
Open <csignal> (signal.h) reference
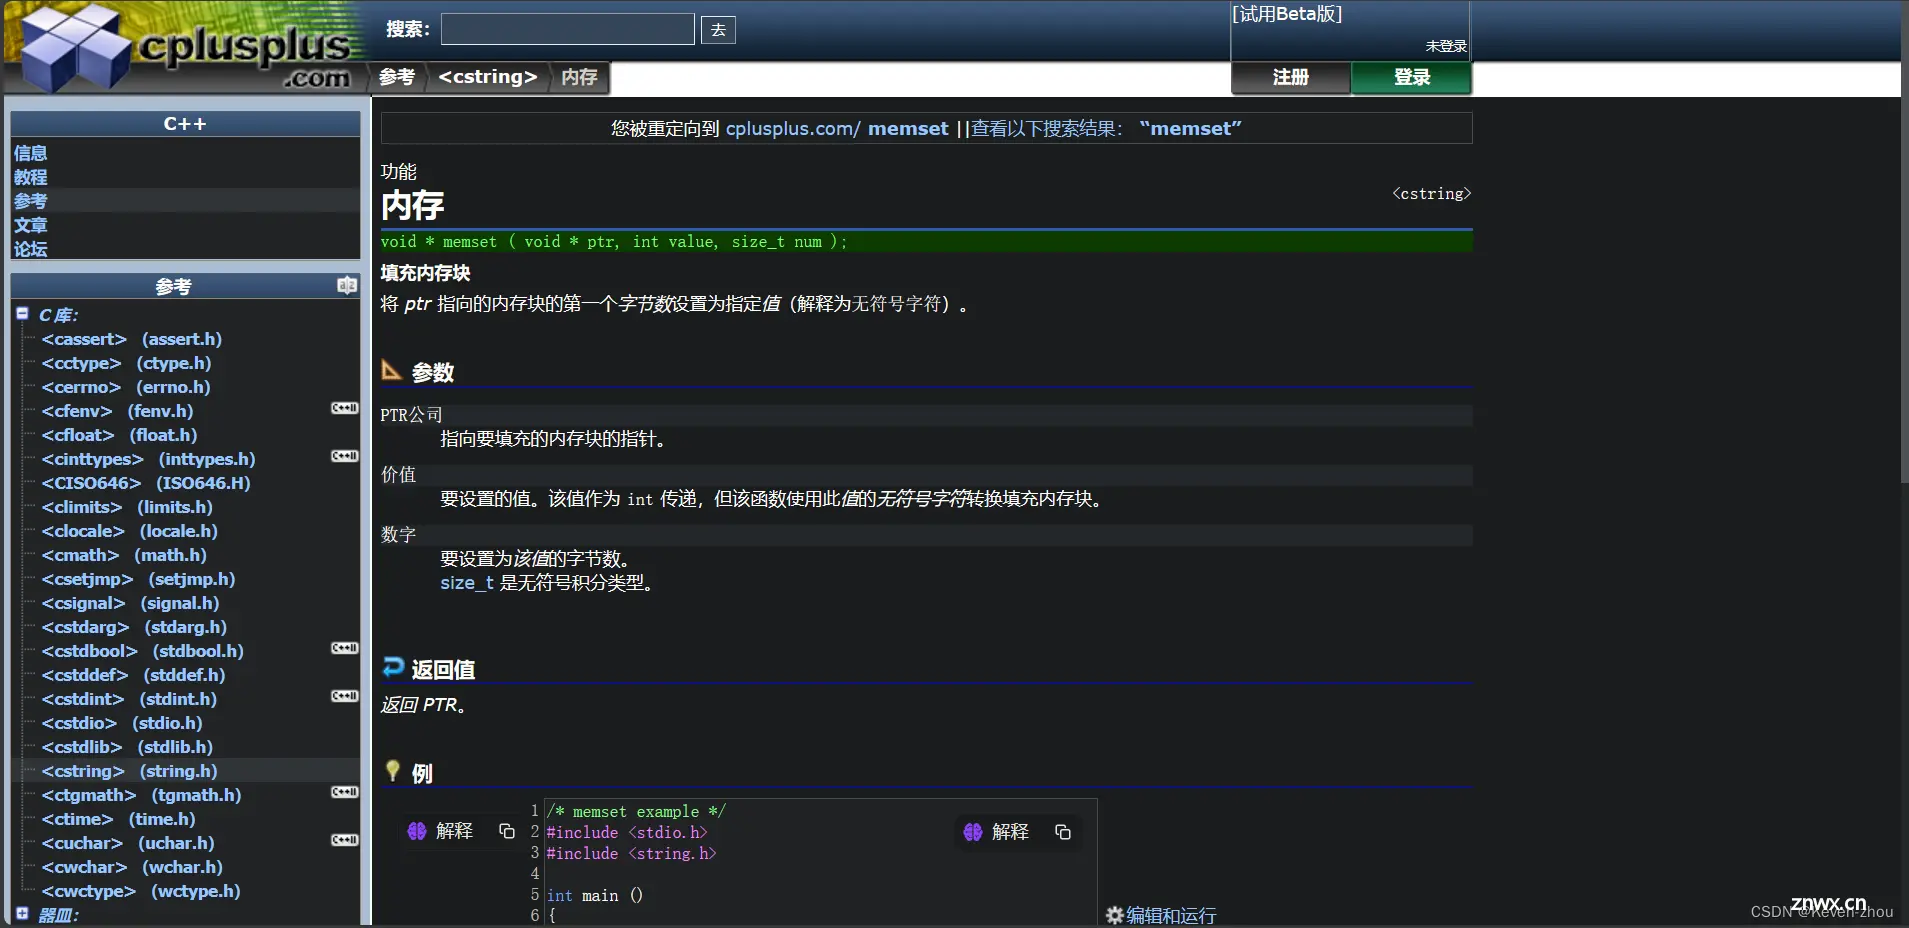(x=130, y=603)
